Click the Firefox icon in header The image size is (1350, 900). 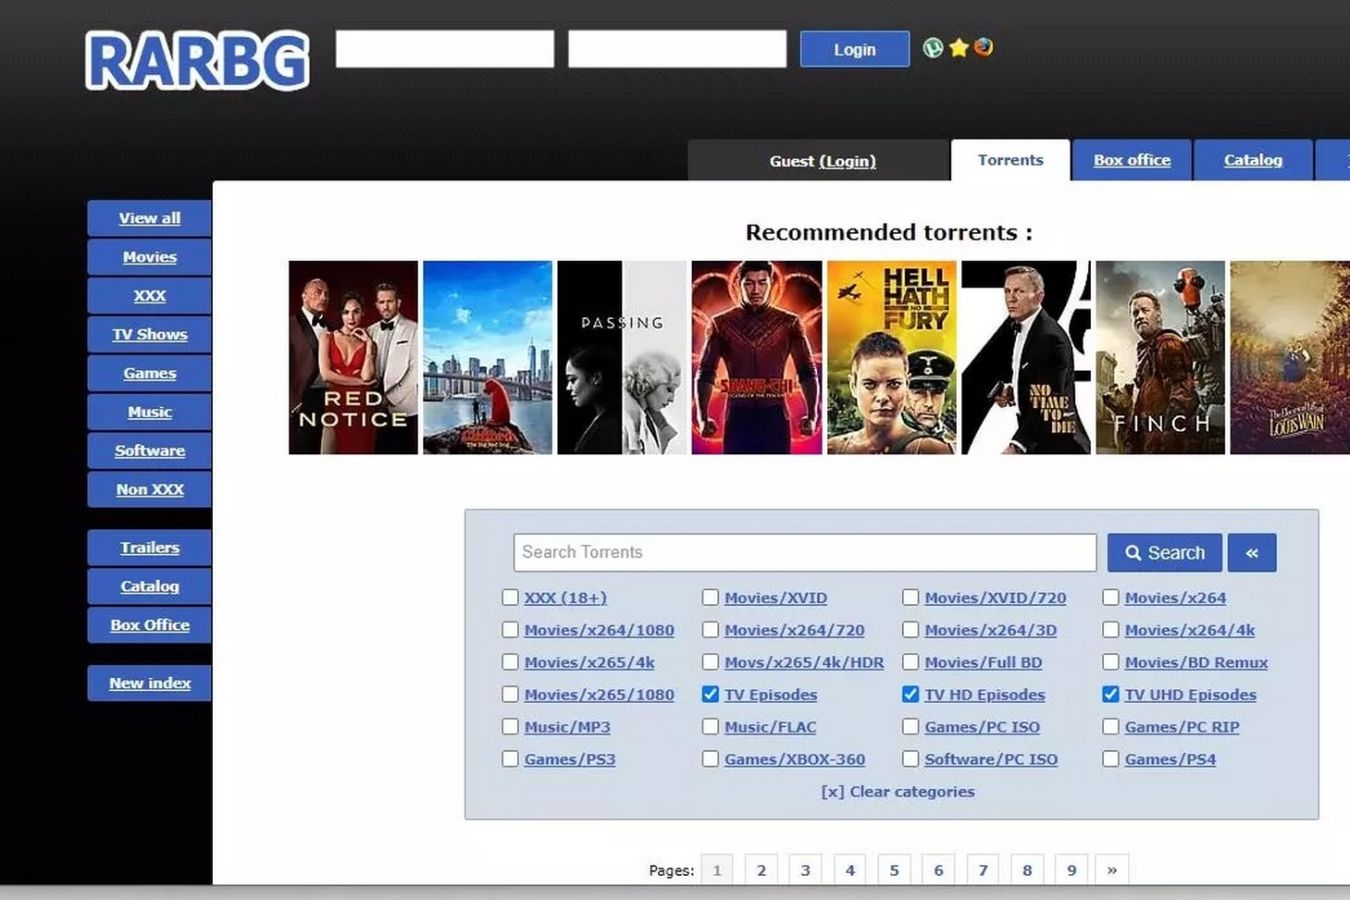click(x=984, y=48)
